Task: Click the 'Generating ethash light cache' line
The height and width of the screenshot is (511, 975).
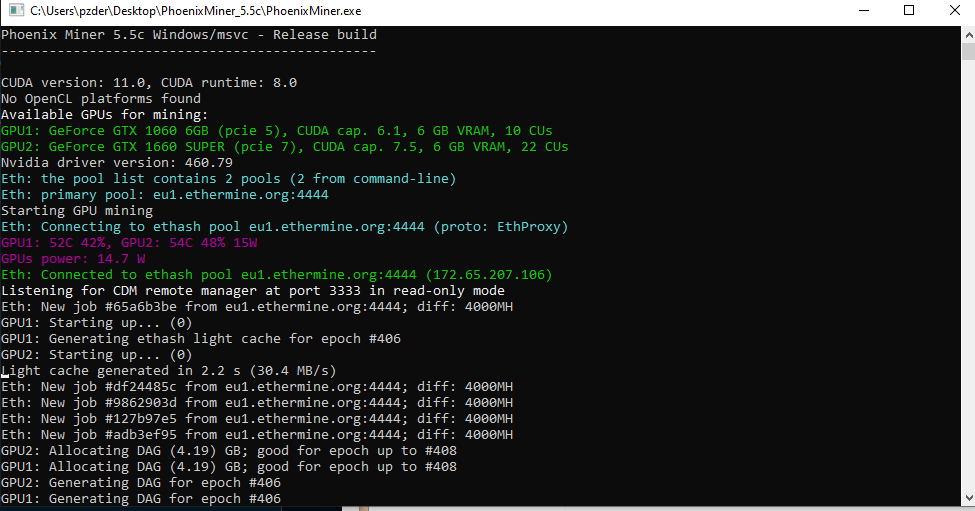Action: click(201, 339)
